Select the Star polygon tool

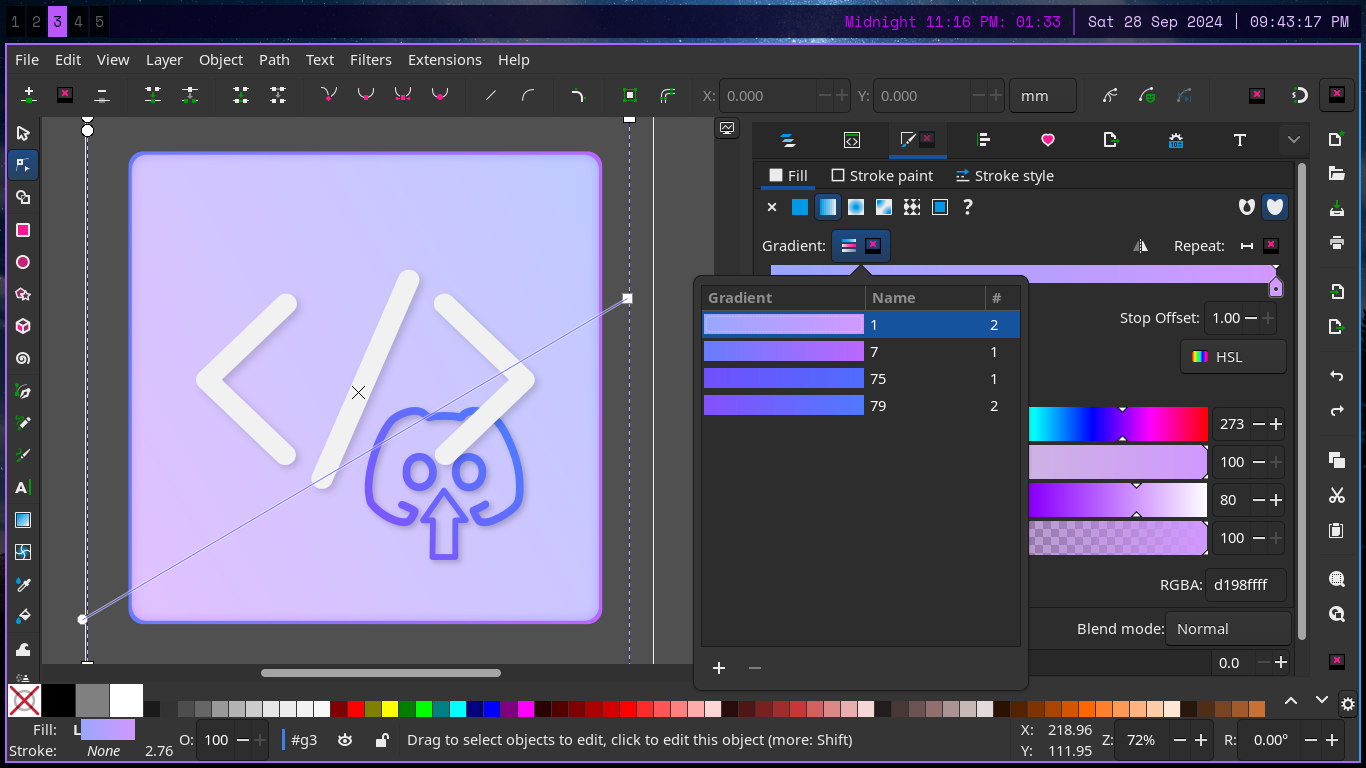(x=23, y=294)
